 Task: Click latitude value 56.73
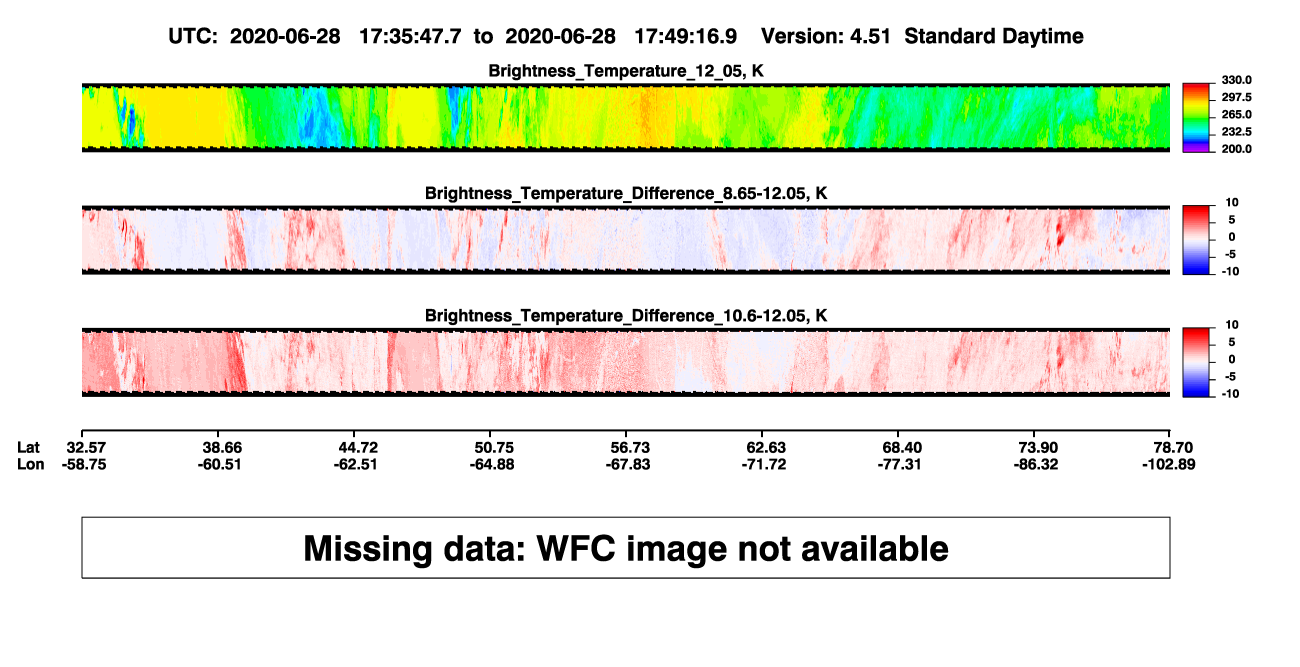pos(629,446)
